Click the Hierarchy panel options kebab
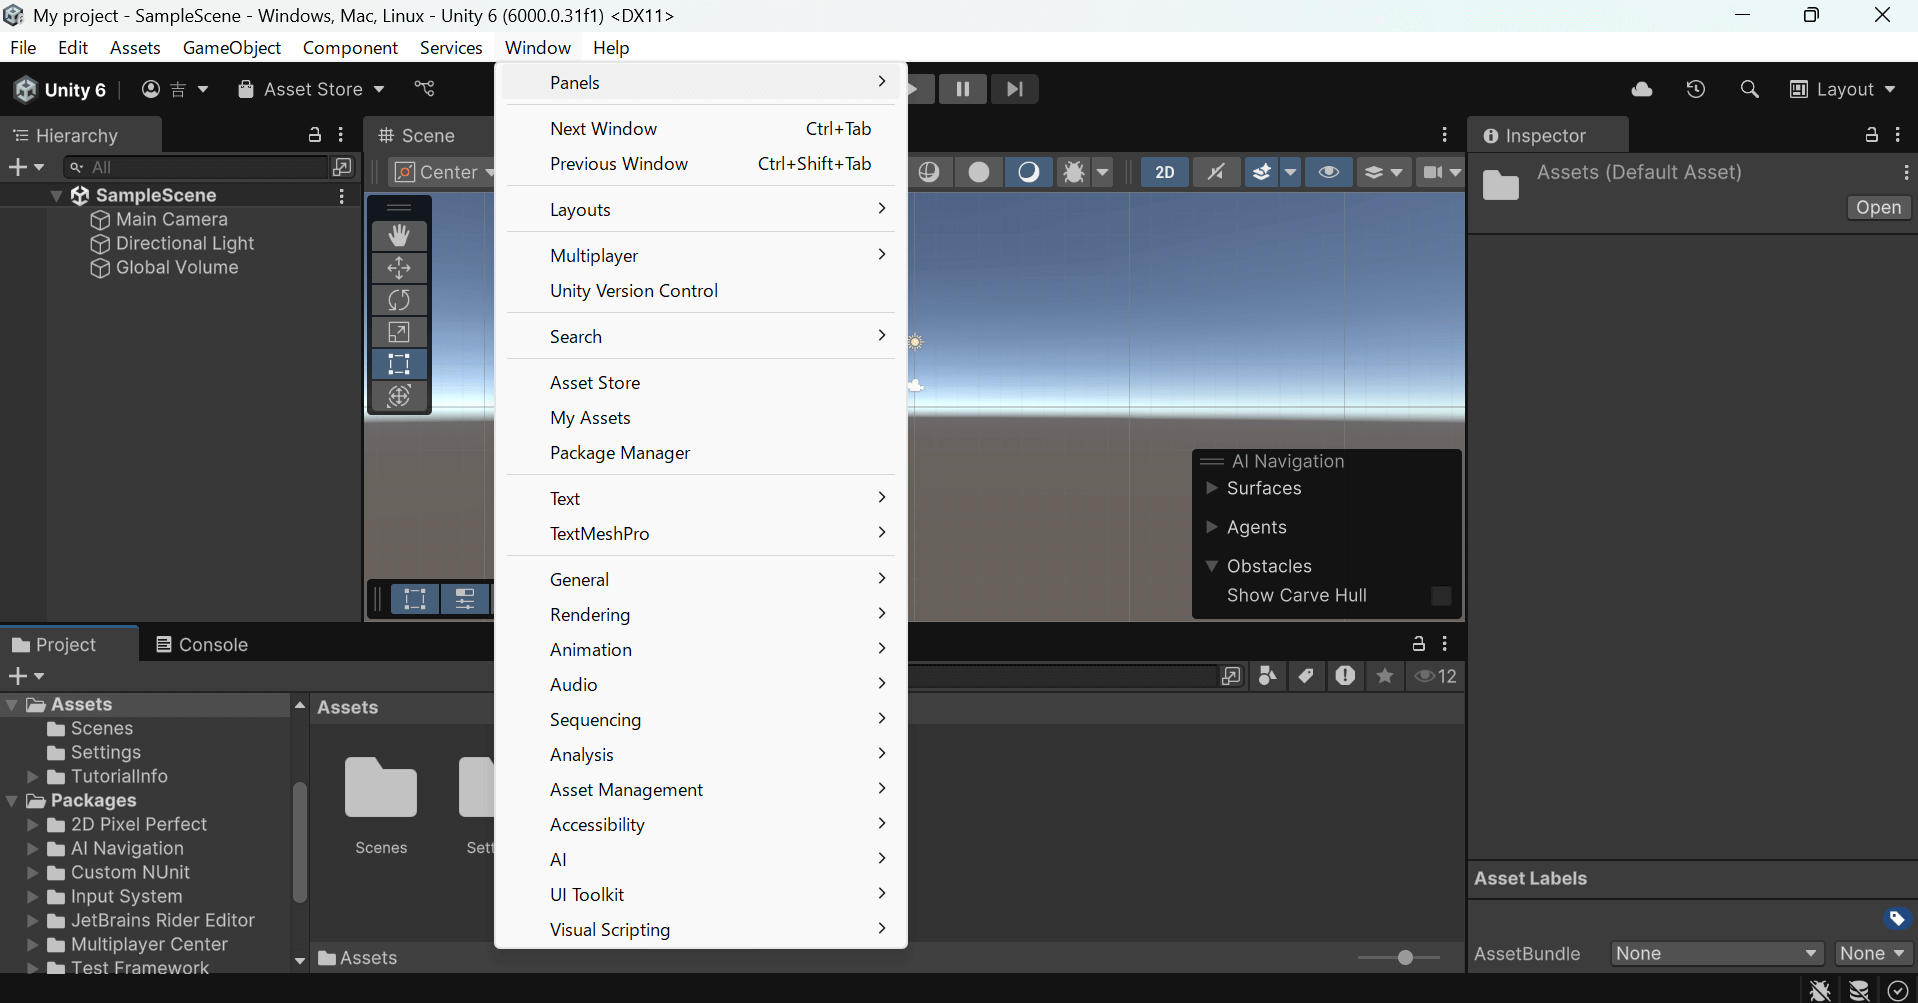Viewport: 1918px width, 1003px height. [341, 135]
